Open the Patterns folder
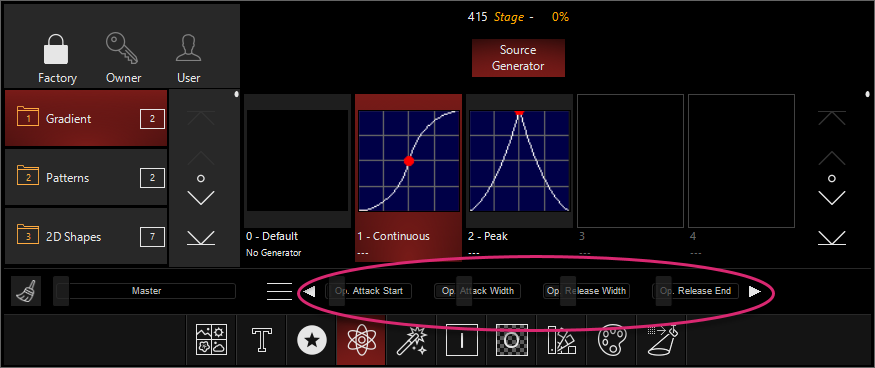Viewport: 875px width, 368px height. [86, 178]
